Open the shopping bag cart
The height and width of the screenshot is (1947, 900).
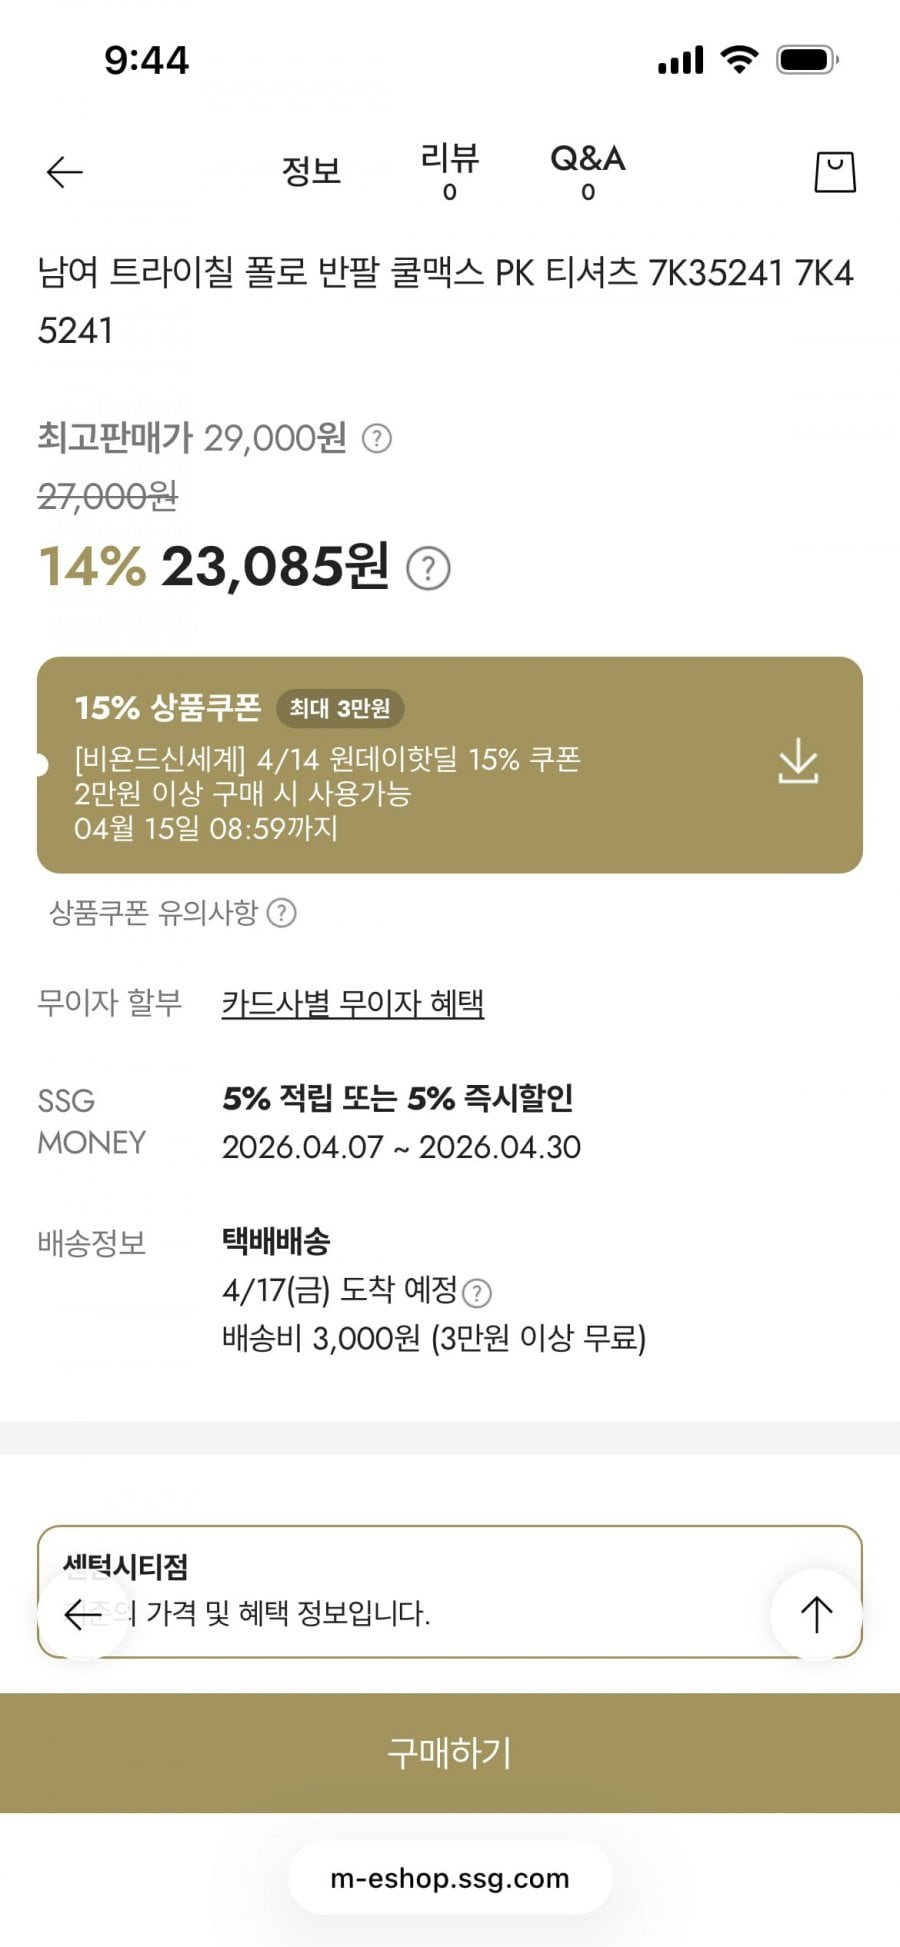[x=835, y=172]
